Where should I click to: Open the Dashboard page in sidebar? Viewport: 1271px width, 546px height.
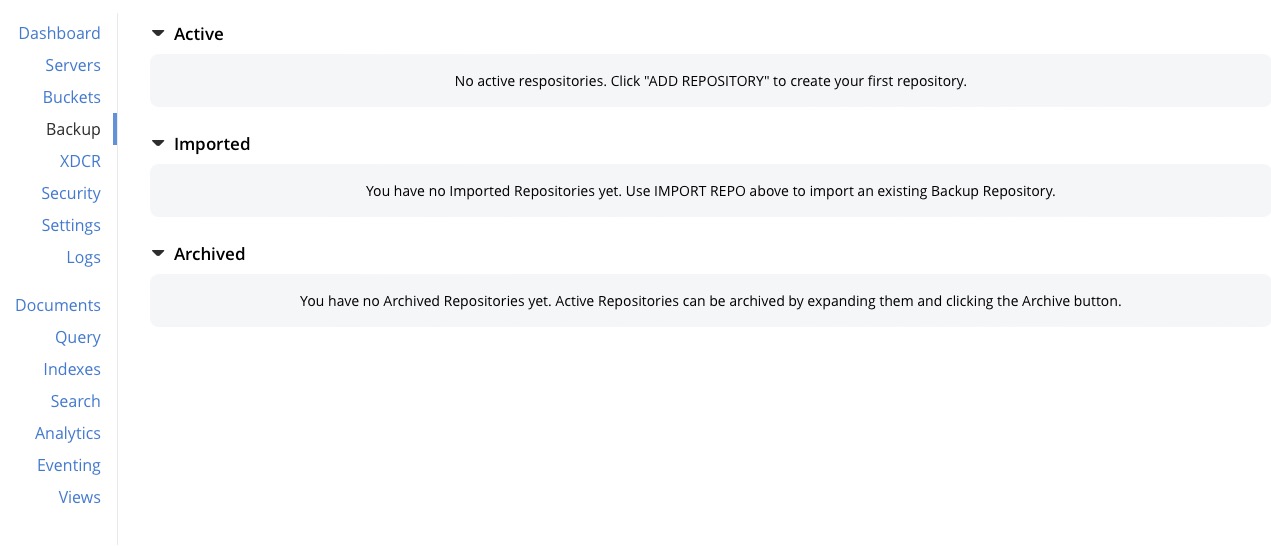pos(59,33)
